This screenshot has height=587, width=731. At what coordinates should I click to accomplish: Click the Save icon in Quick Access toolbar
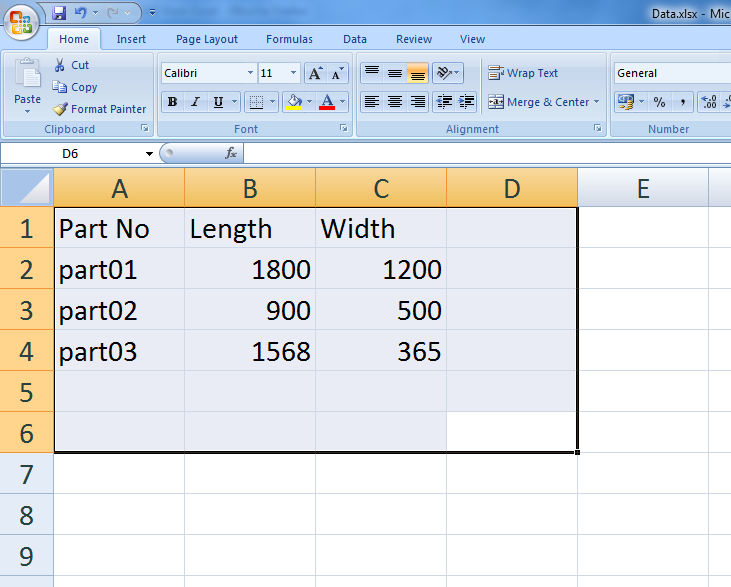click(x=59, y=13)
